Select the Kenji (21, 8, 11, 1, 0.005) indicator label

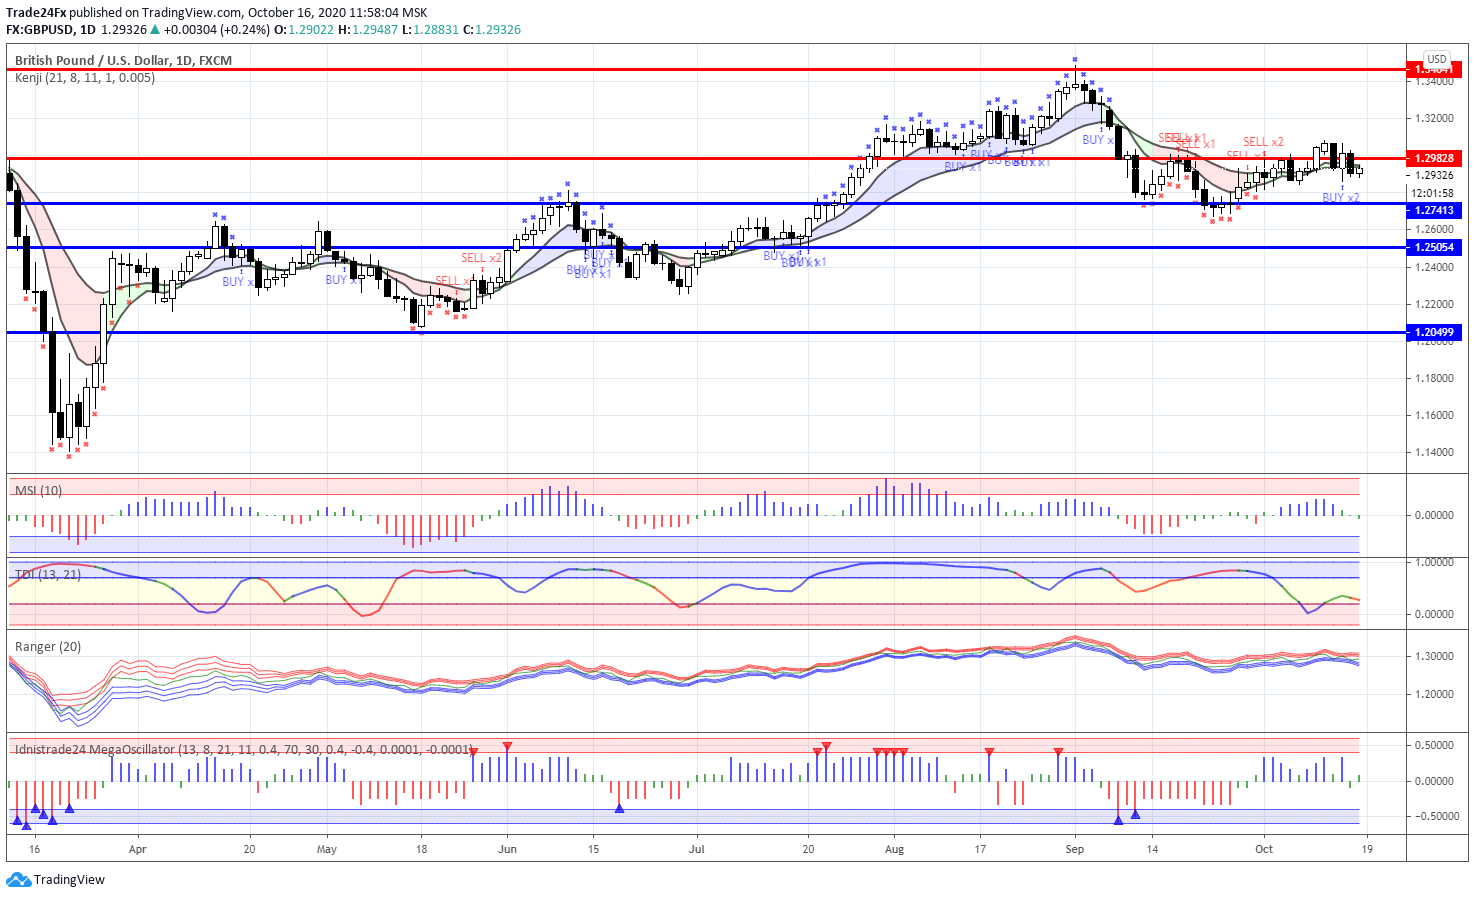tap(85, 77)
